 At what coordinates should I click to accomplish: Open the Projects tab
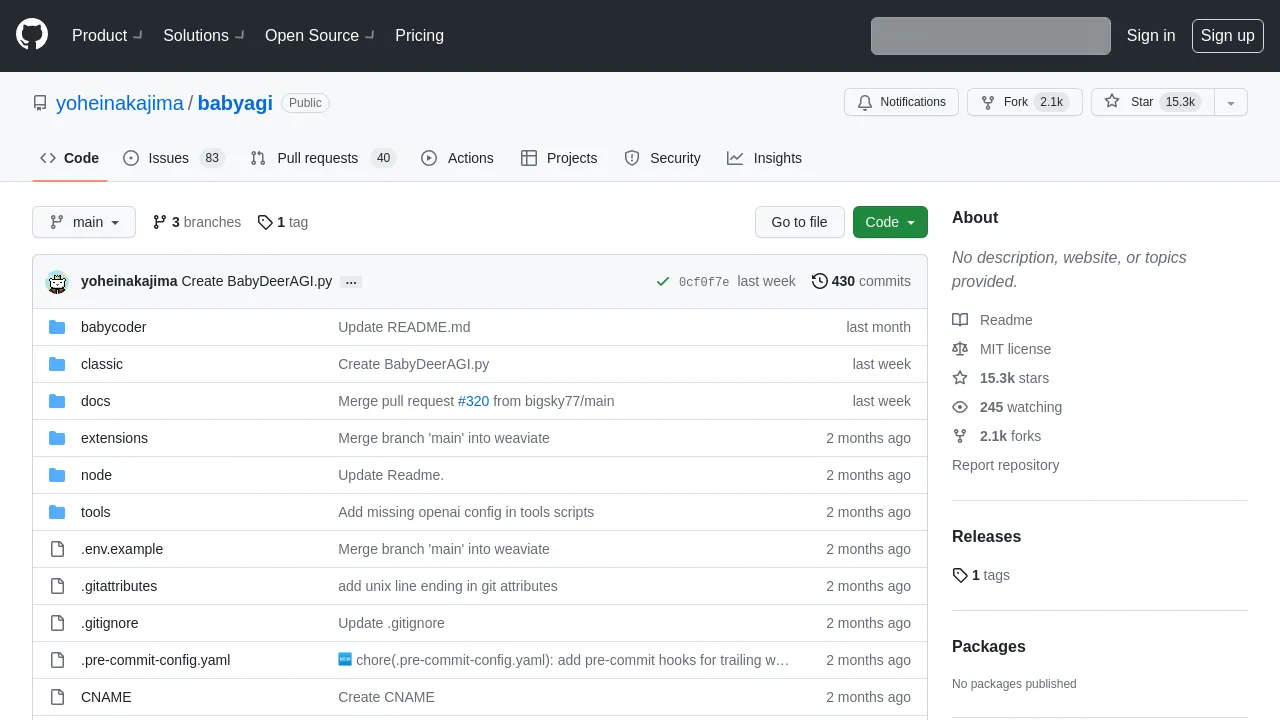[559, 158]
